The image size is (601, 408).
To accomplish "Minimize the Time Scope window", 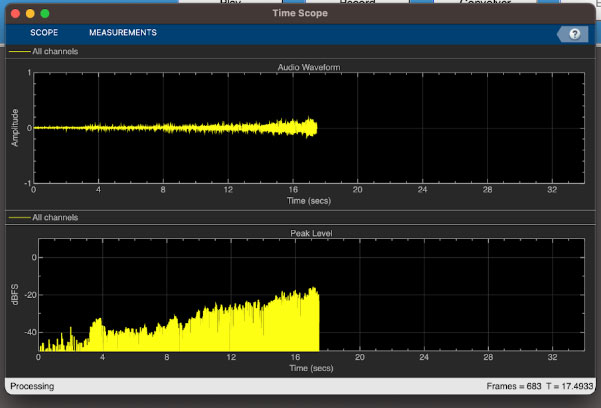I will coord(29,14).
